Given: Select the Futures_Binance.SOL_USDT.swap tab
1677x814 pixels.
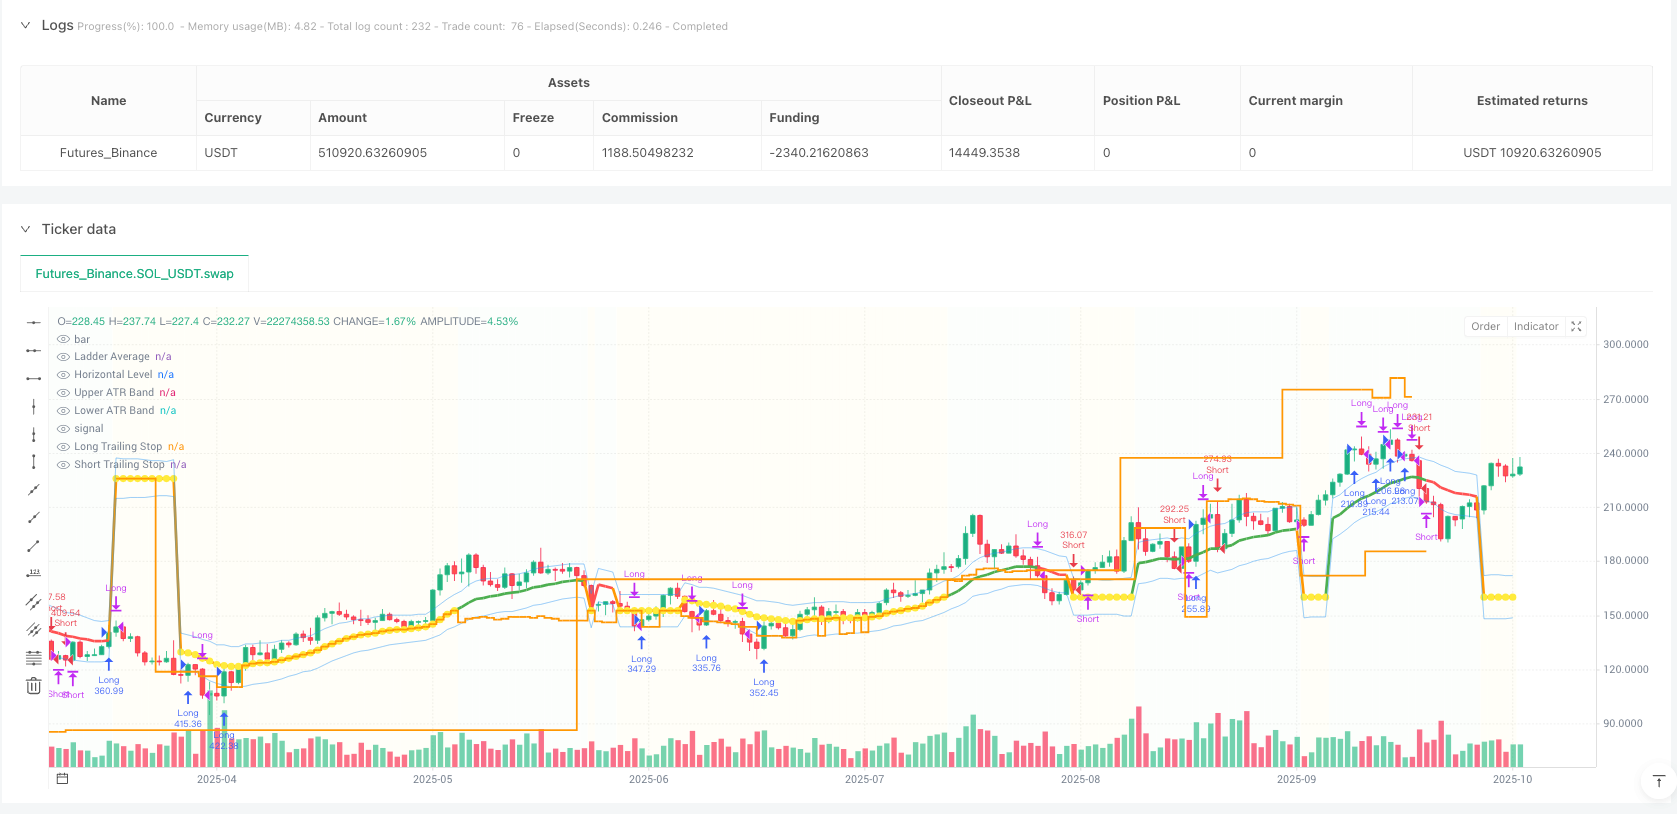Looking at the screenshot, I should click(134, 273).
